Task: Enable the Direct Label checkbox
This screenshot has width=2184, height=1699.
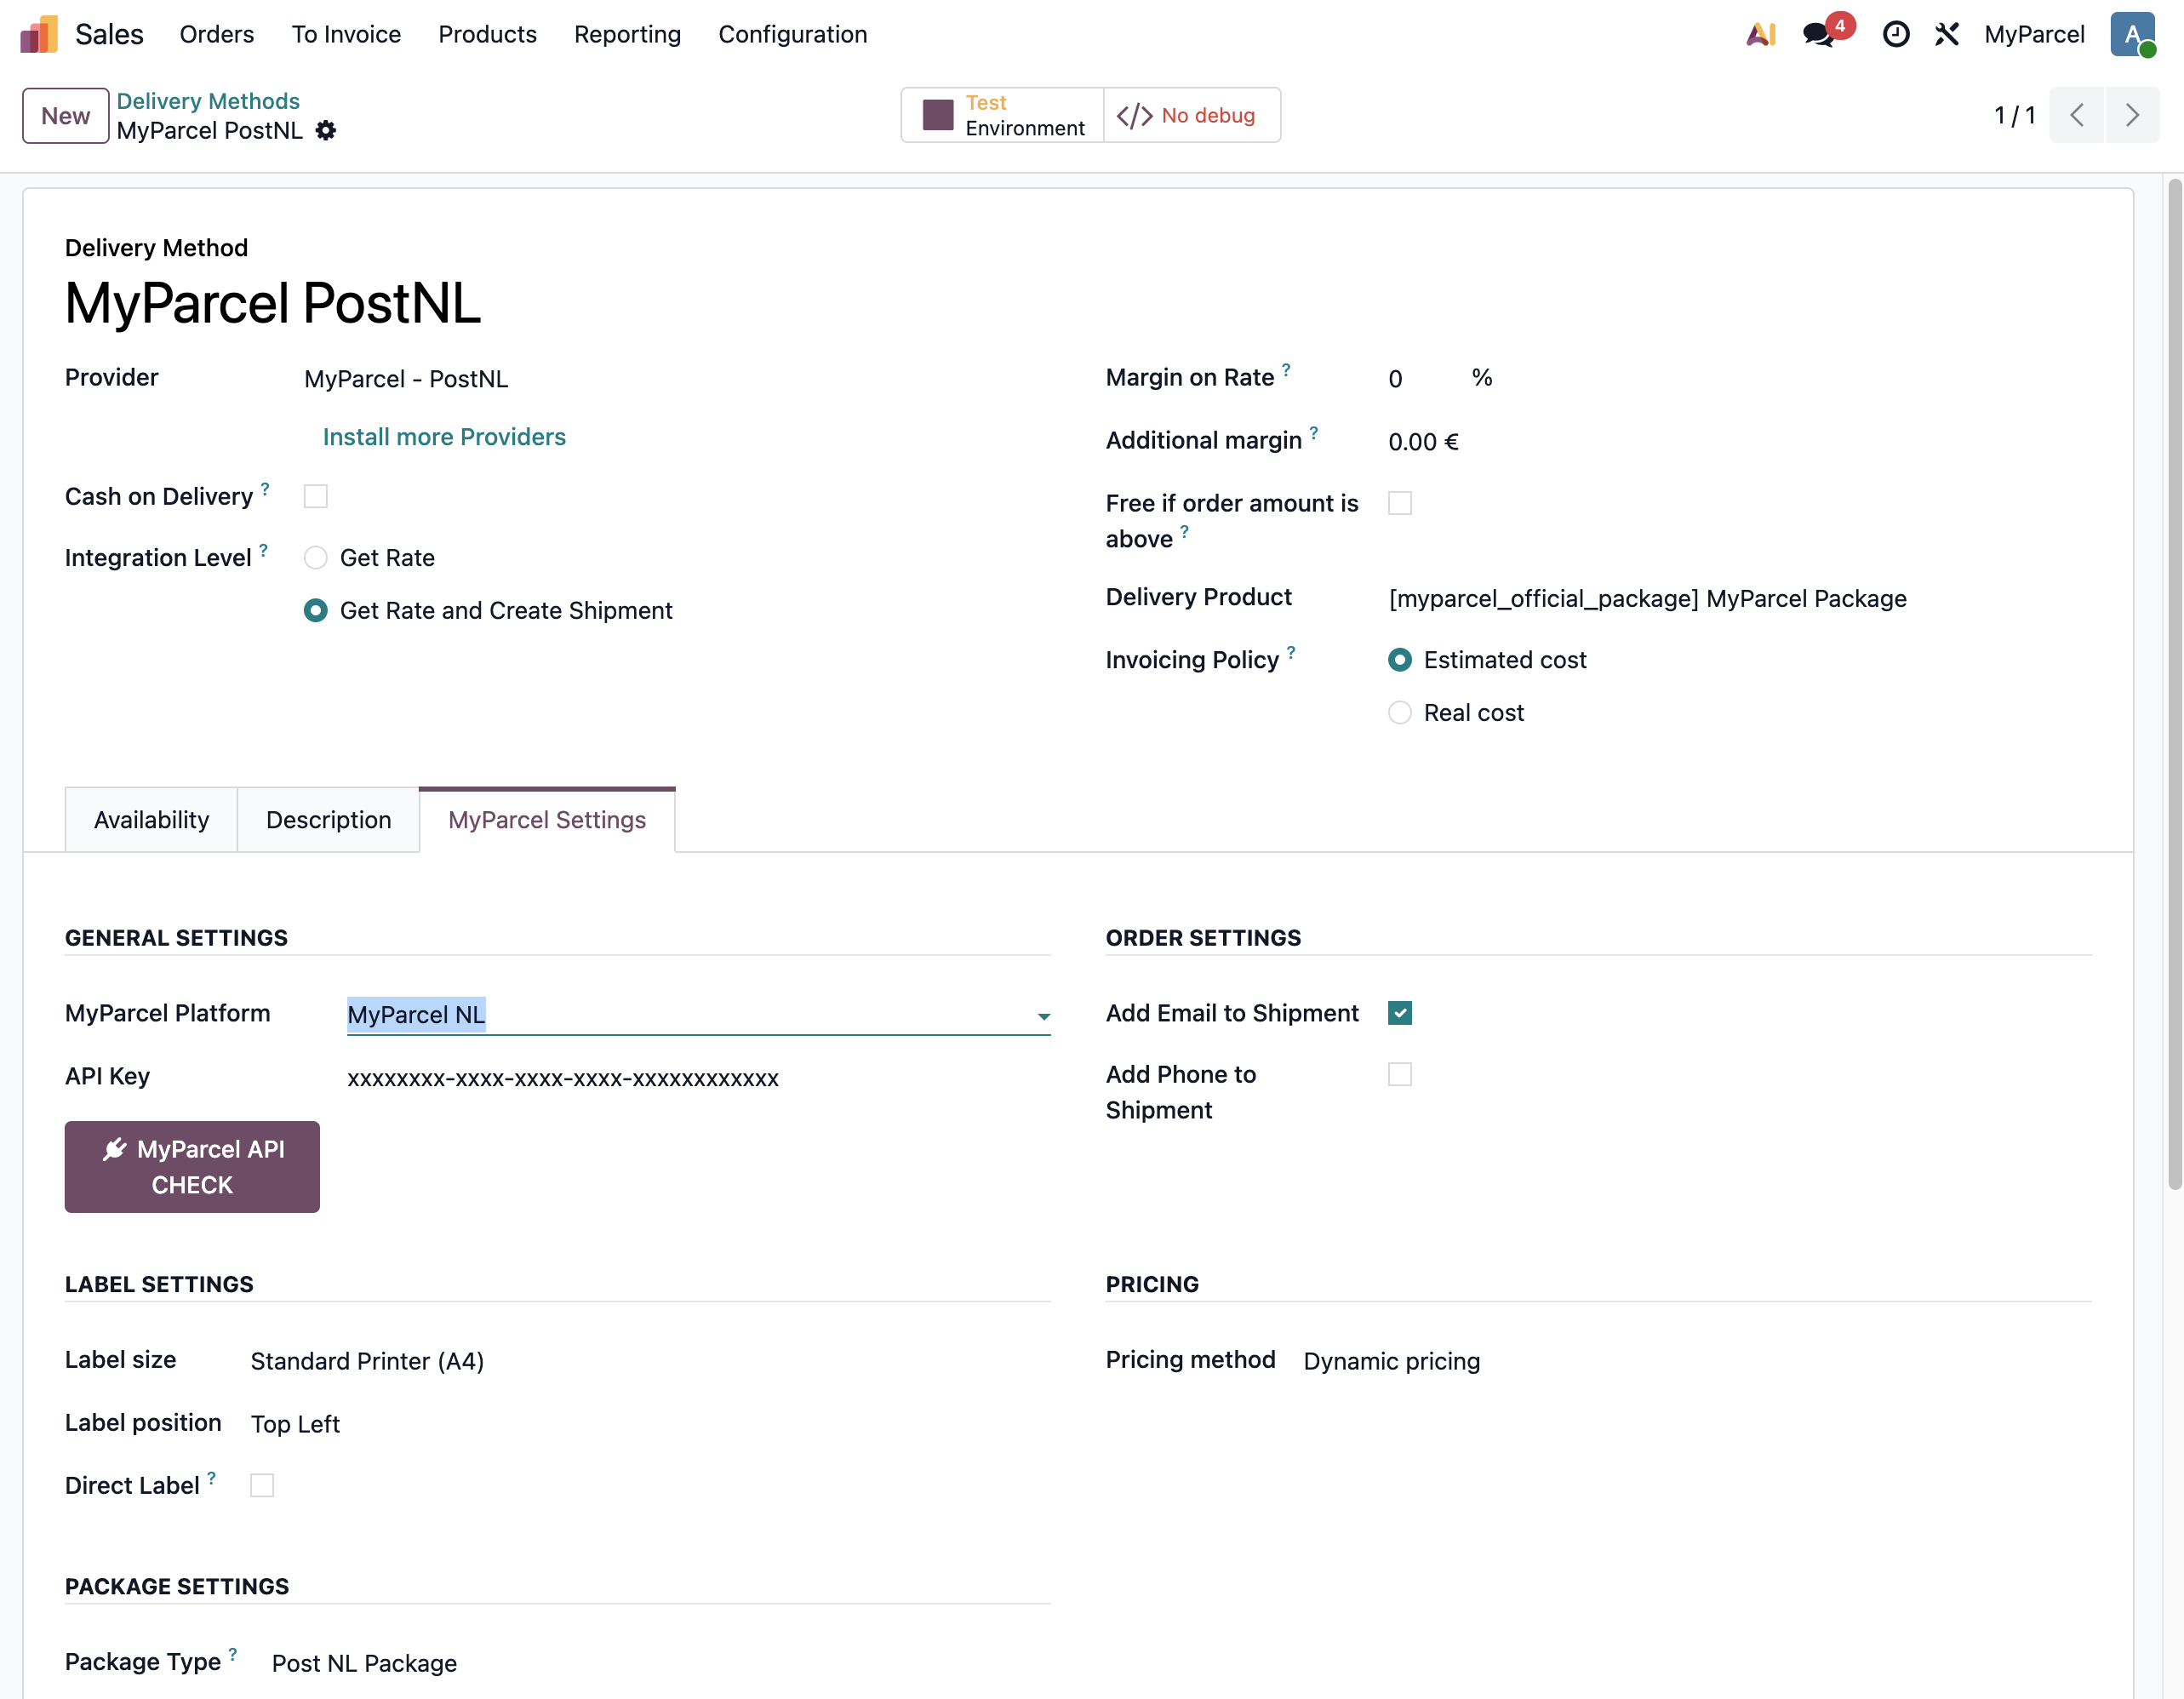Action: coord(262,1486)
